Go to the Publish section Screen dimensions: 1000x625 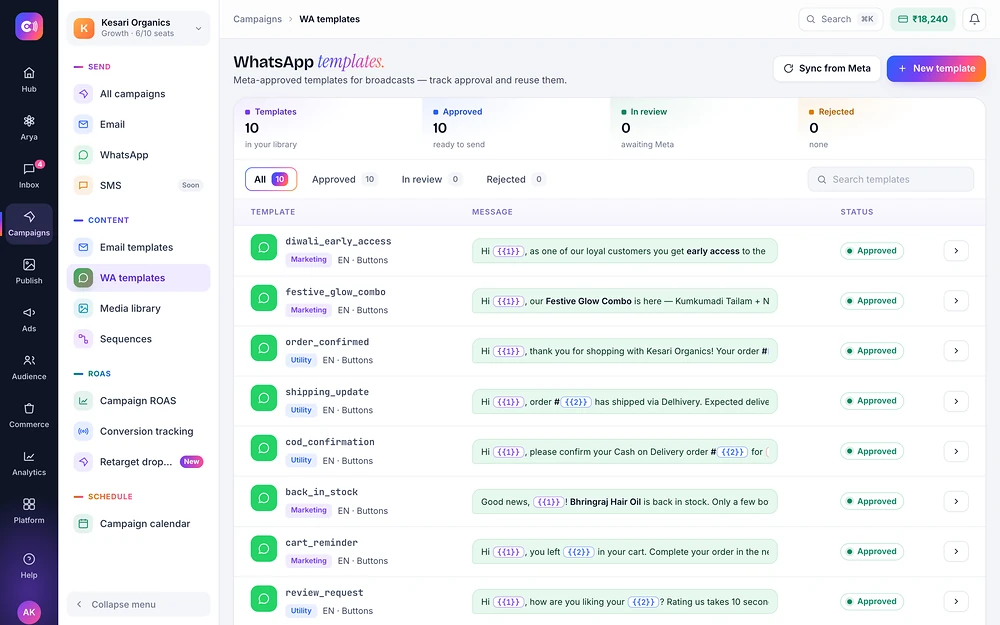point(29,271)
